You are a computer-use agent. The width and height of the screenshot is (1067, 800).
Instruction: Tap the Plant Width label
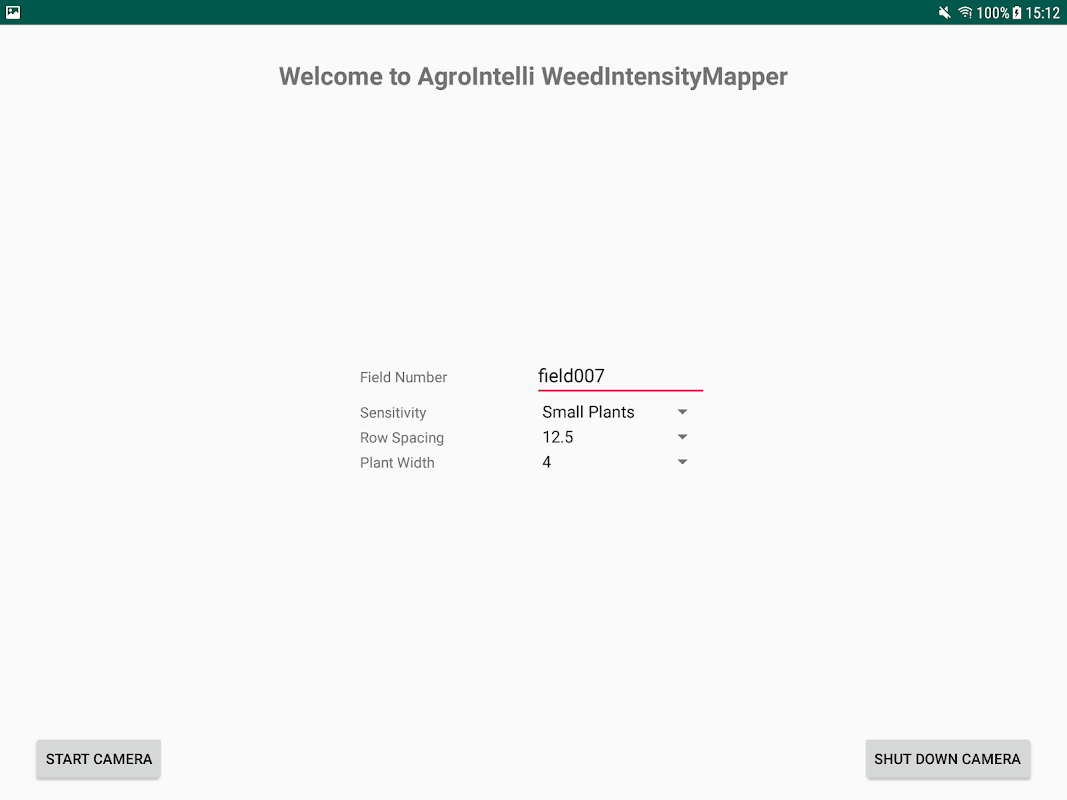[397, 463]
